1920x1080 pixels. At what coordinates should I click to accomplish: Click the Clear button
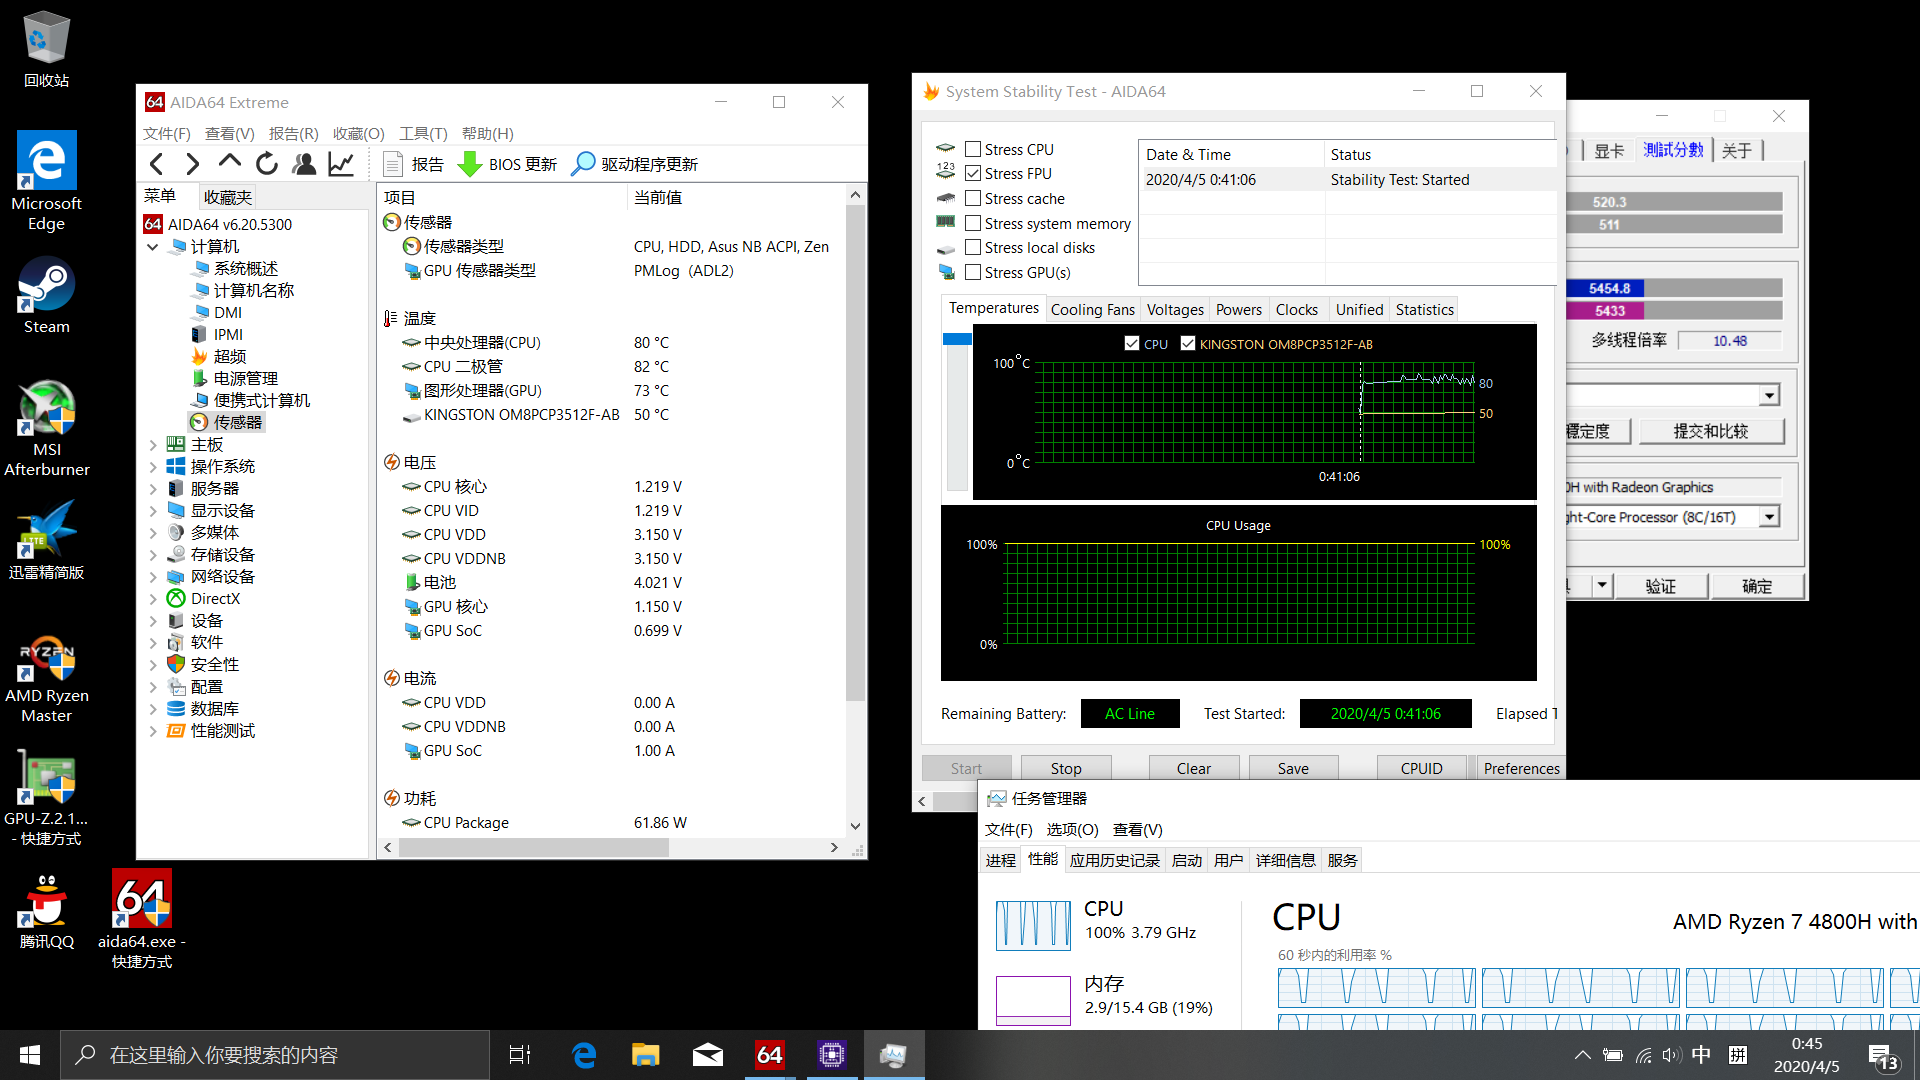(x=1194, y=768)
